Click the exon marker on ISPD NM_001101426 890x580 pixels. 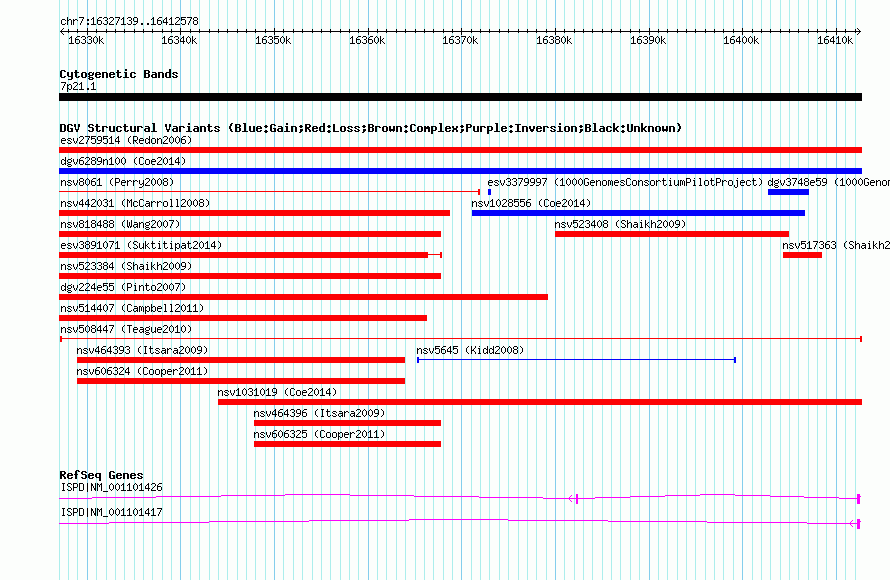[x=577, y=499]
